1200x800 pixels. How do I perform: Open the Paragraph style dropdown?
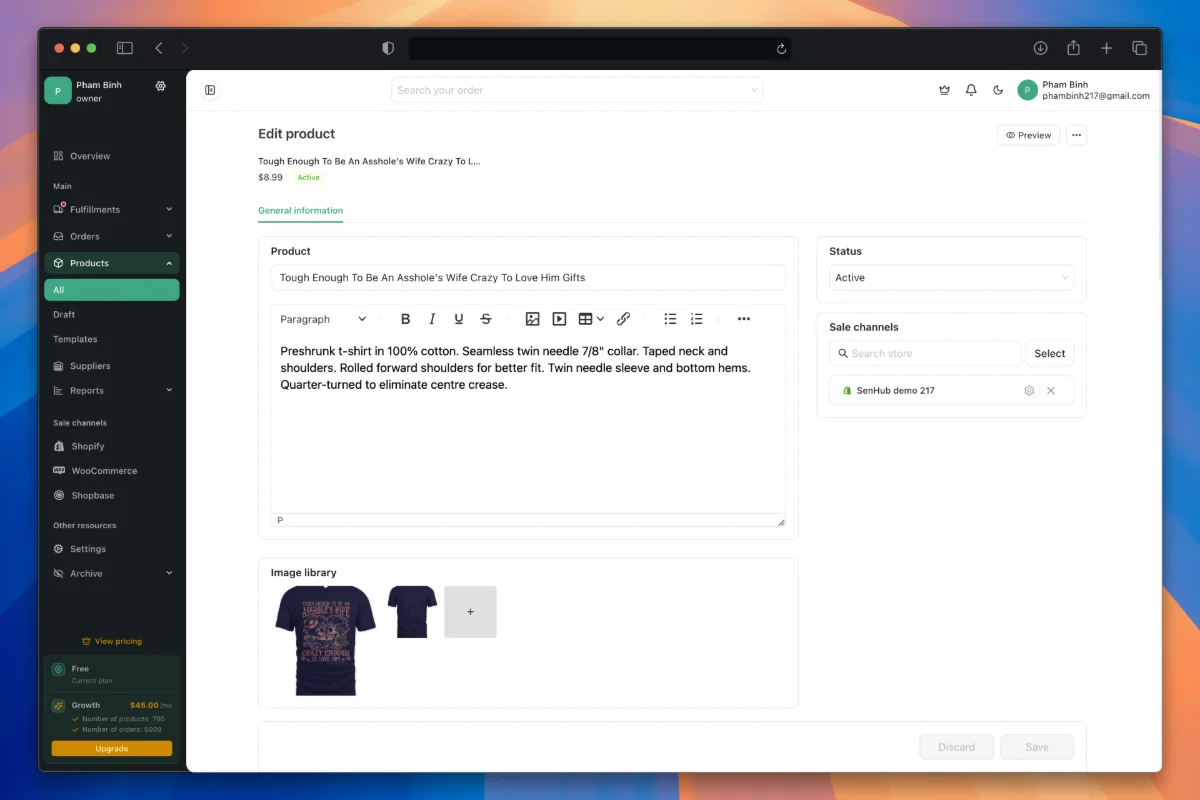coord(322,318)
